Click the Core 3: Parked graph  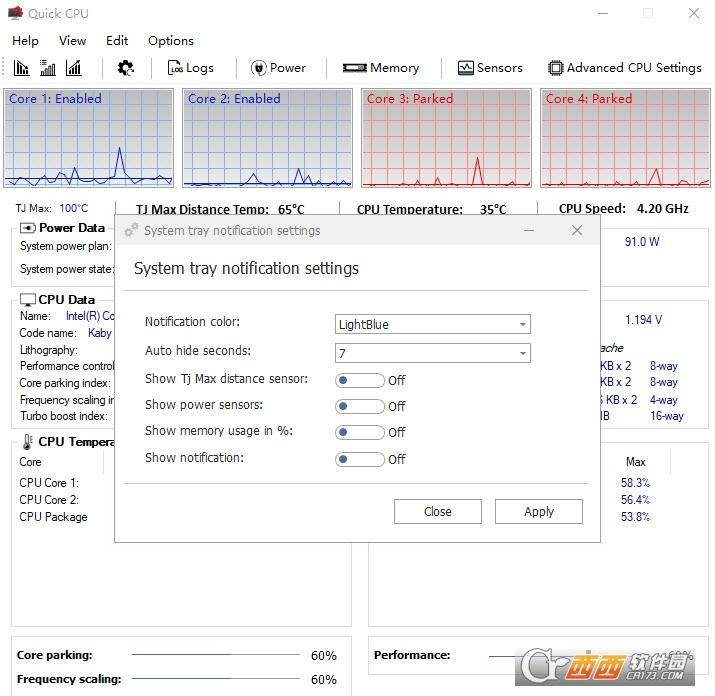pos(446,138)
